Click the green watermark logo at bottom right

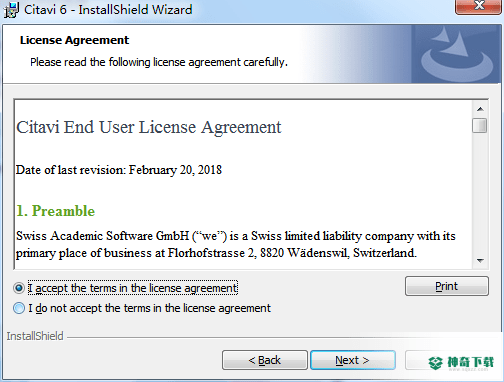[461, 362]
